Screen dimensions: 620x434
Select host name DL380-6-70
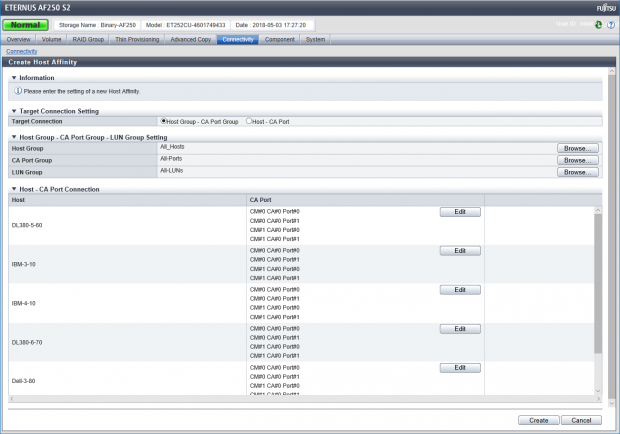(x=27, y=342)
